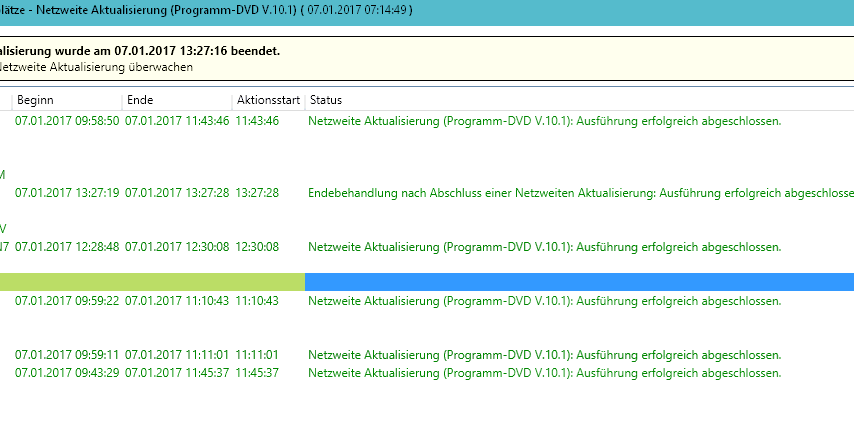Select the row starting 07.01.2017 09:58:50
Viewport: 854px width, 431px height.
67,121
